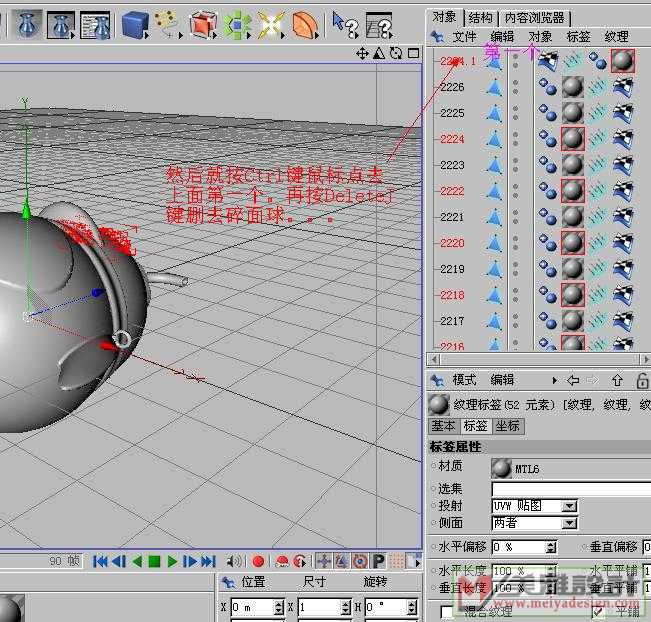Toggle the 平铺 checkbox
Viewport: 651px width, 622px height.
tap(597, 612)
